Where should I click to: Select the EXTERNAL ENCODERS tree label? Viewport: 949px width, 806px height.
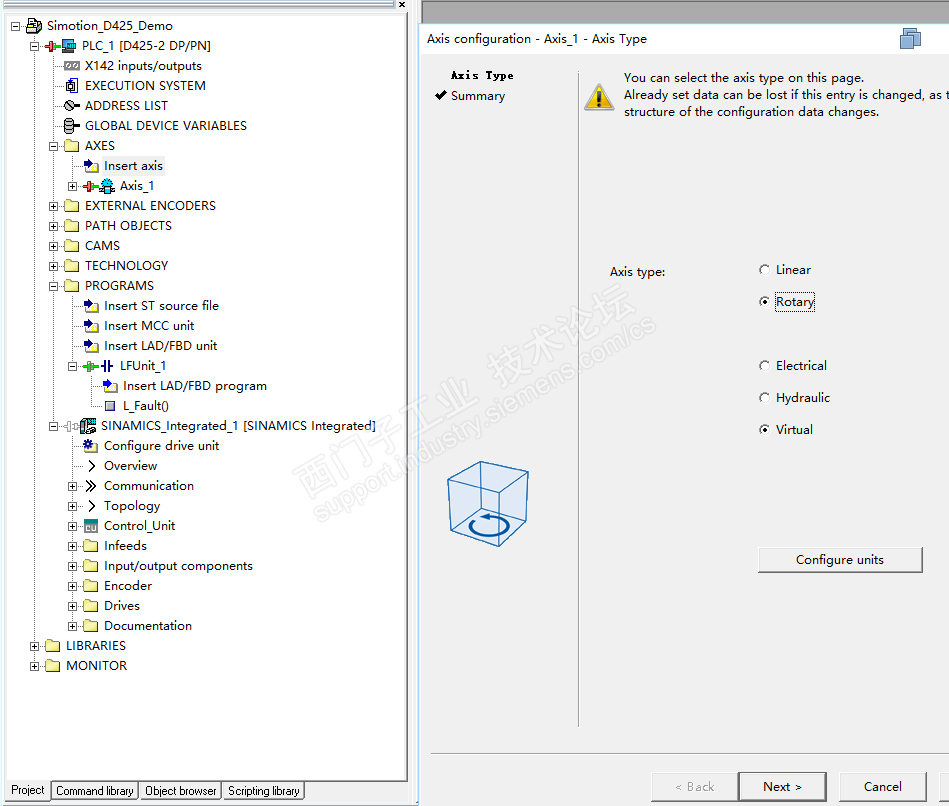point(150,206)
